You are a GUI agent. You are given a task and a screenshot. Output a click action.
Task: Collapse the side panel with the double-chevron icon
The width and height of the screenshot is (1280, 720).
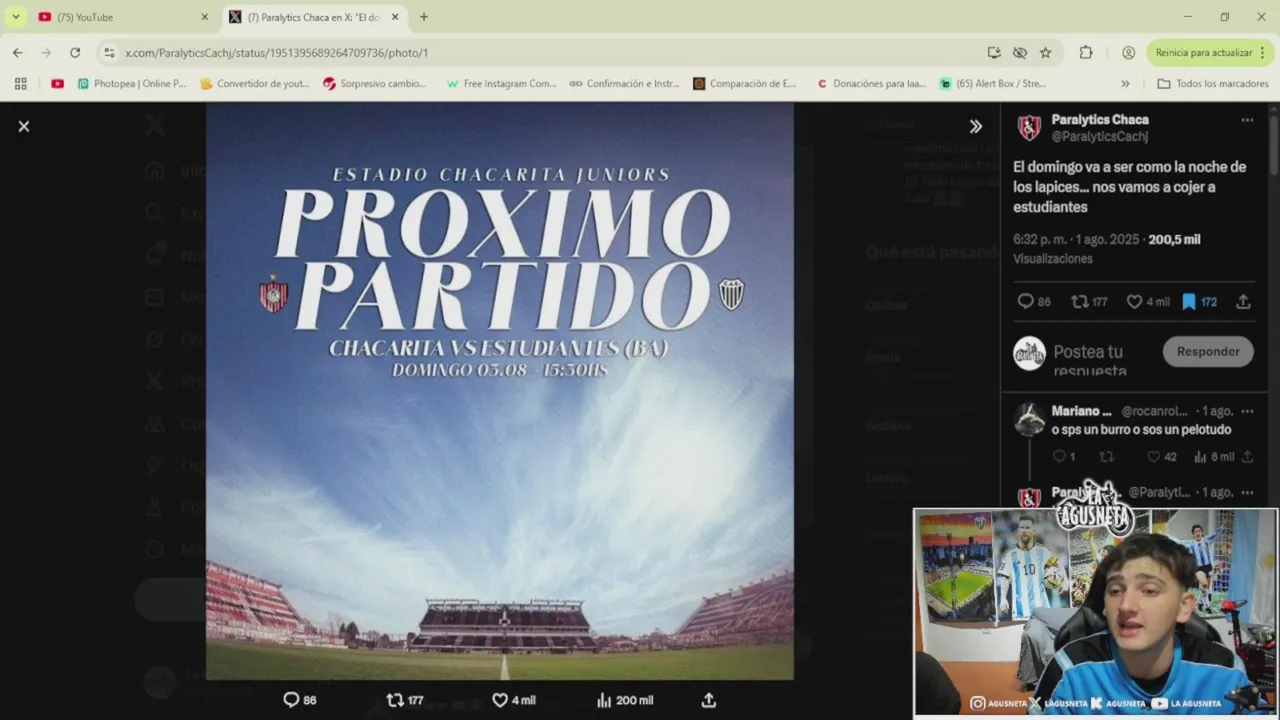tap(975, 126)
